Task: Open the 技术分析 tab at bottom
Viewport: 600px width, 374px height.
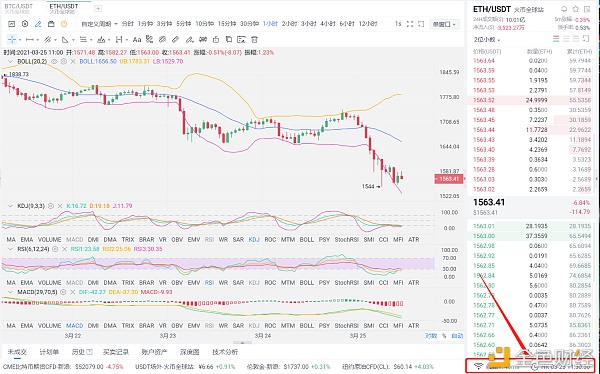Action: pyautogui.click(x=225, y=352)
